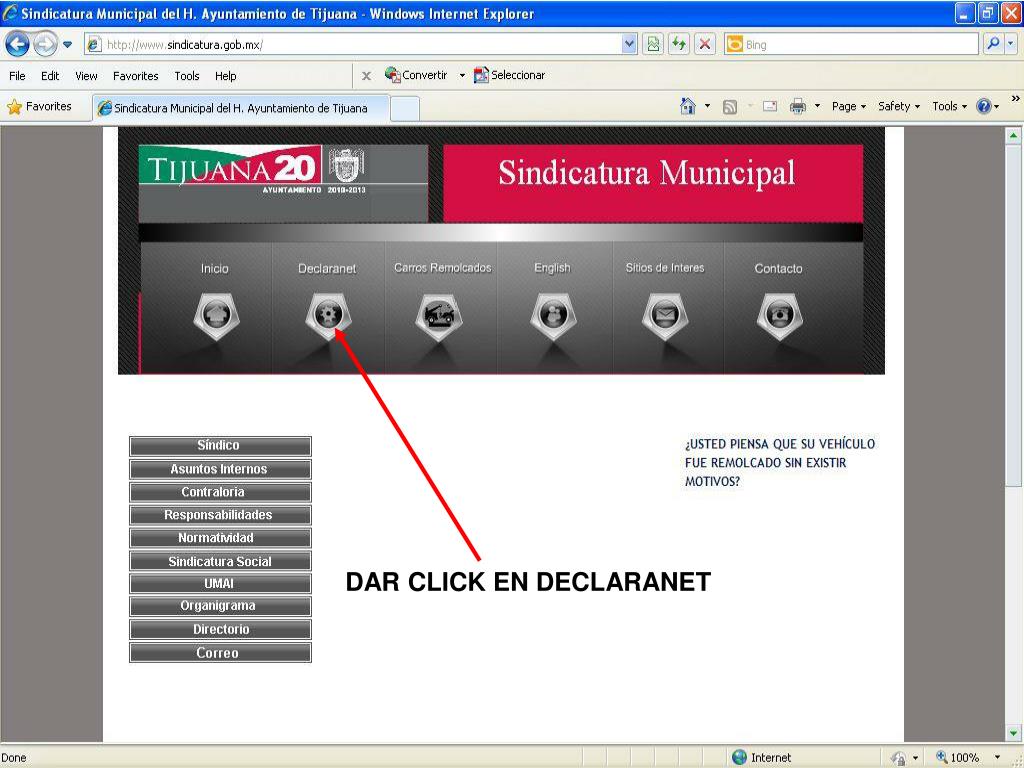Open the Convertir dropdown arrow
1024x768 pixels.
click(462, 76)
